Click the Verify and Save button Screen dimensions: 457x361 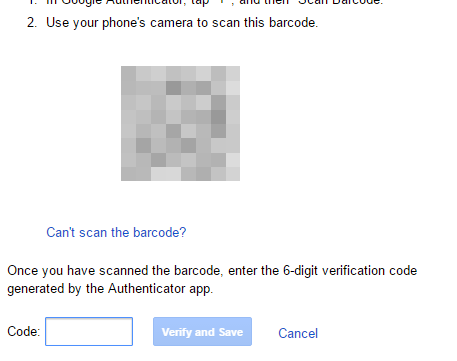point(202,331)
